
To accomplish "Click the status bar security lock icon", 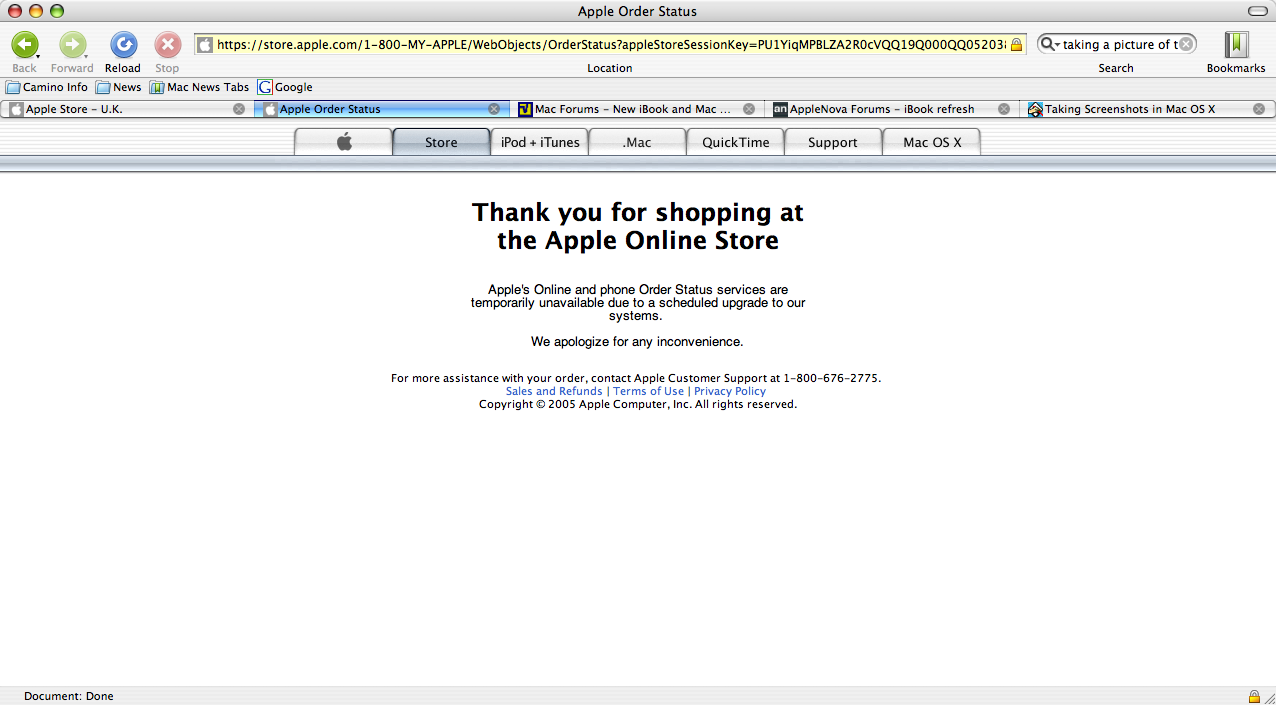I will [x=1254, y=696].
